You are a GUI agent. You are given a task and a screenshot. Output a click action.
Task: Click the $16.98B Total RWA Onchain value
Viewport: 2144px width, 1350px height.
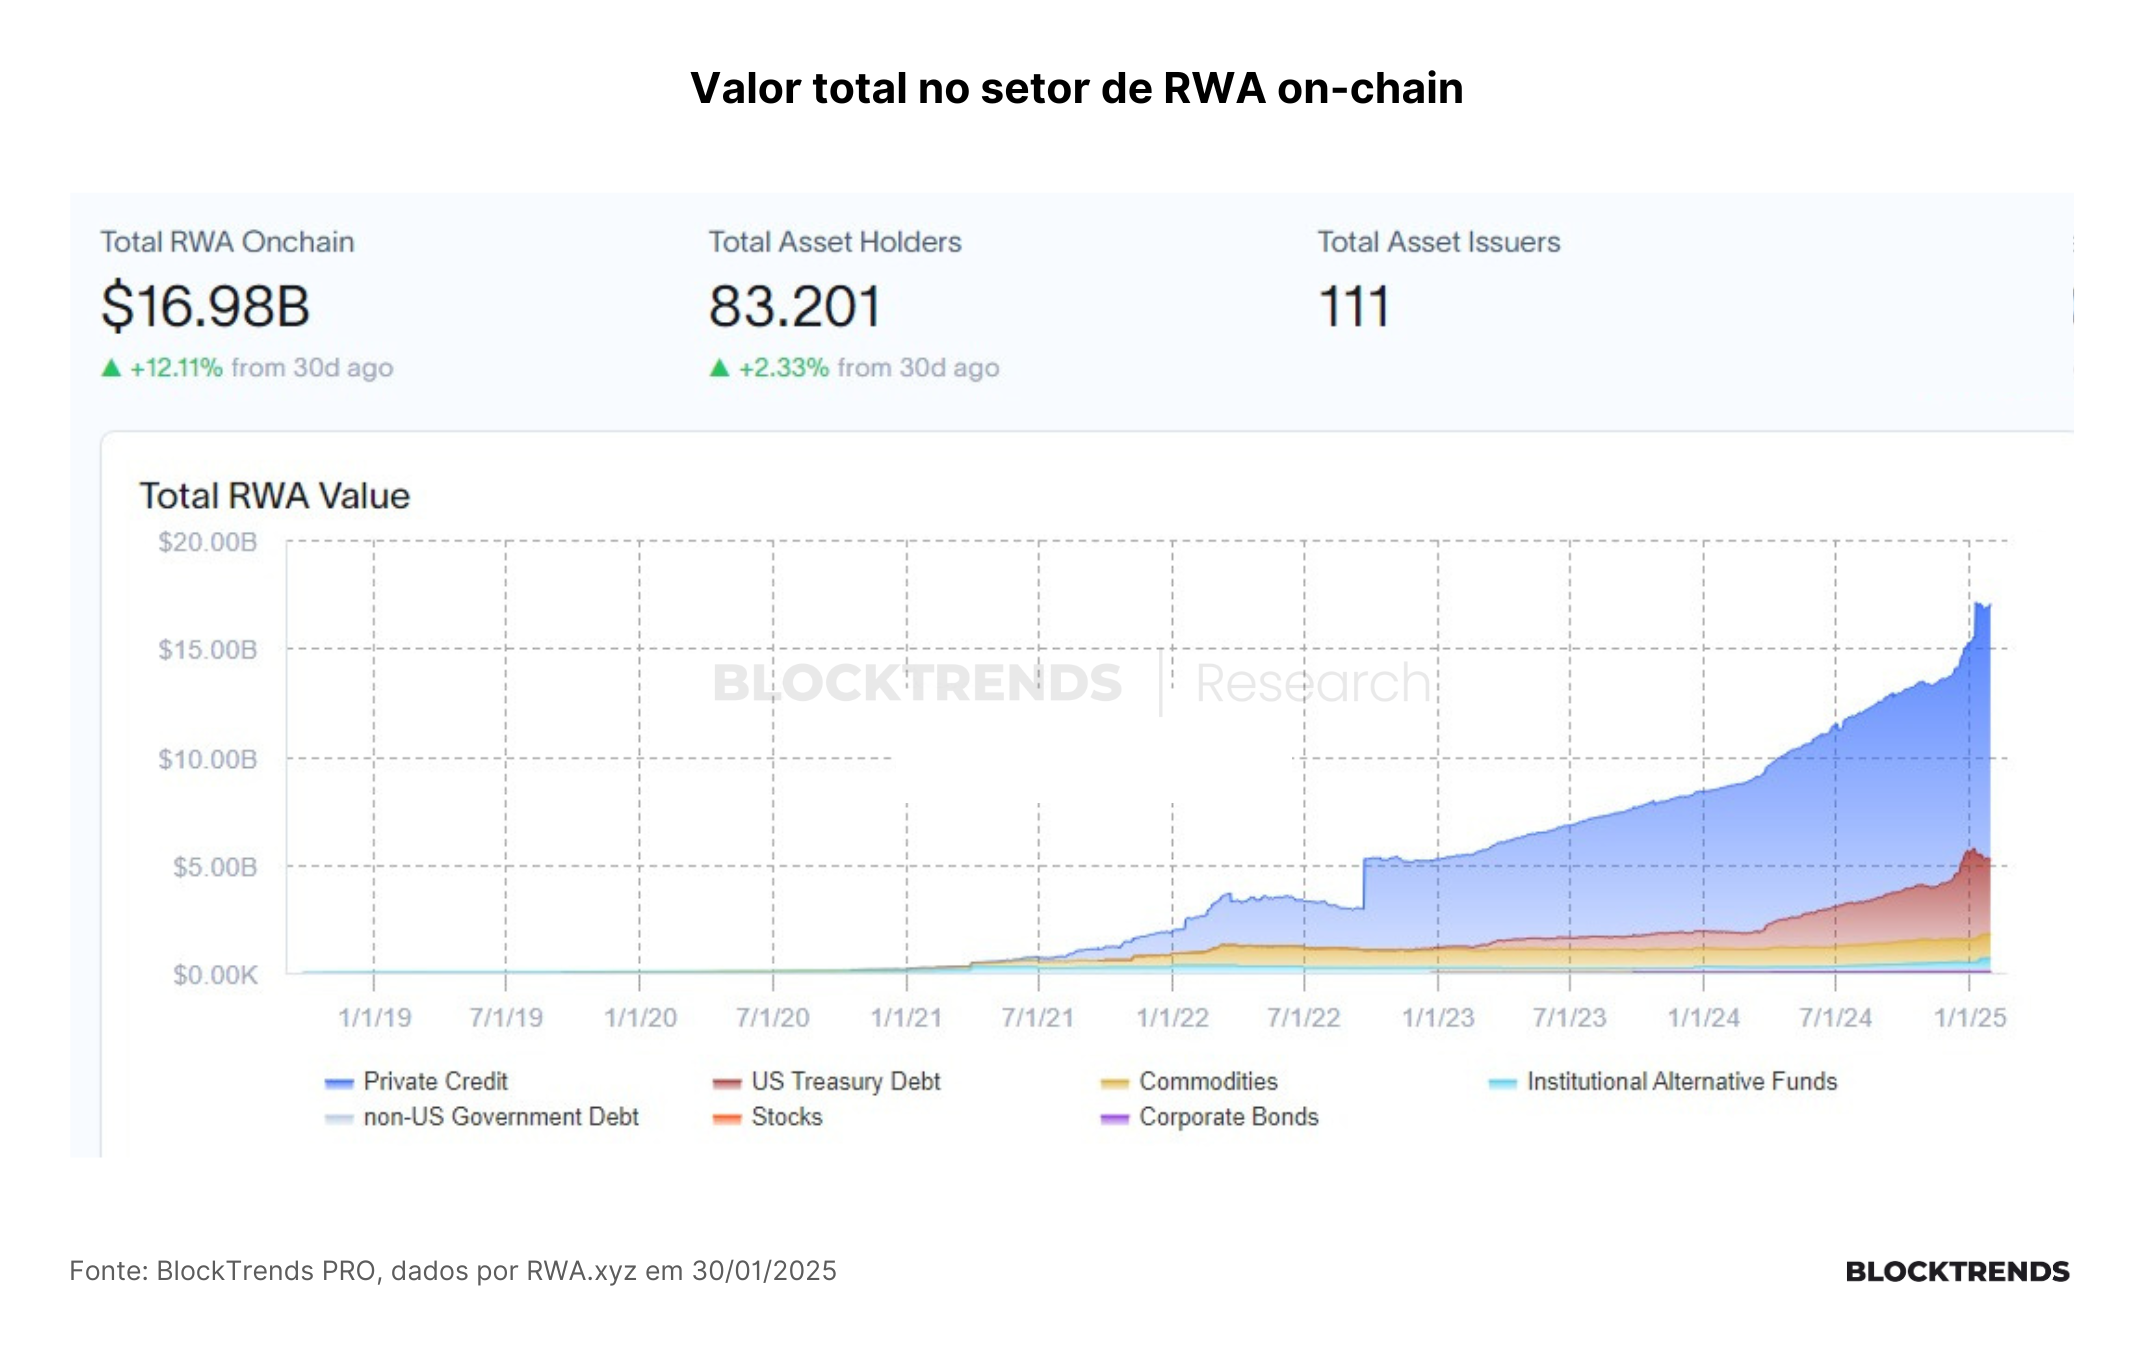(205, 306)
